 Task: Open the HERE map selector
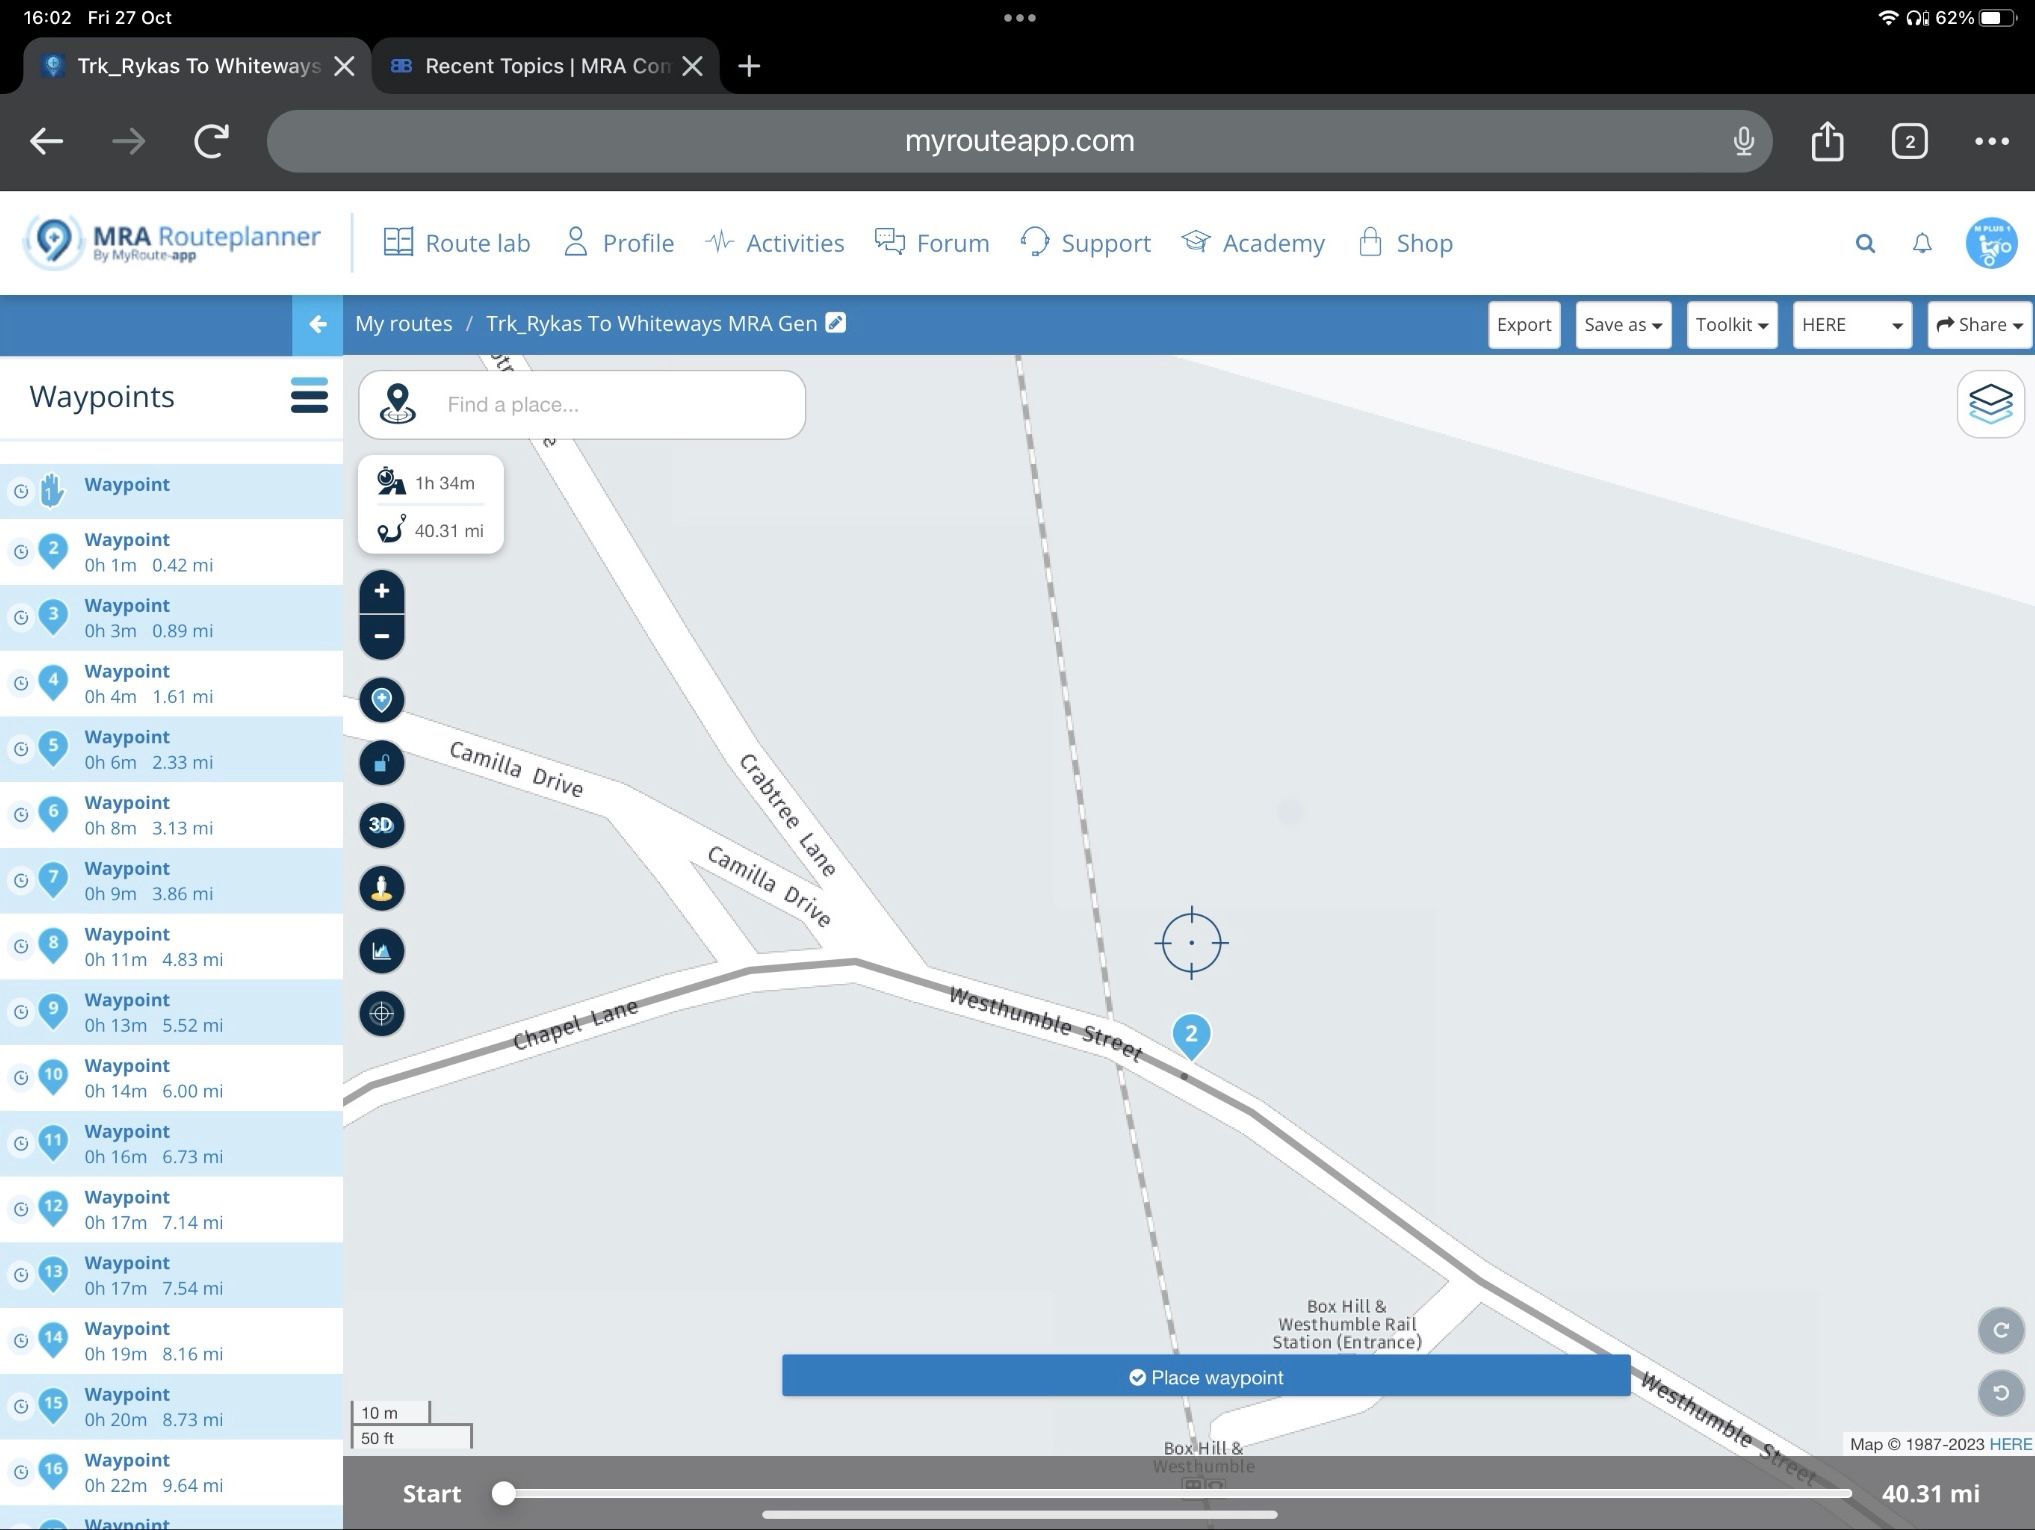pos(1852,325)
